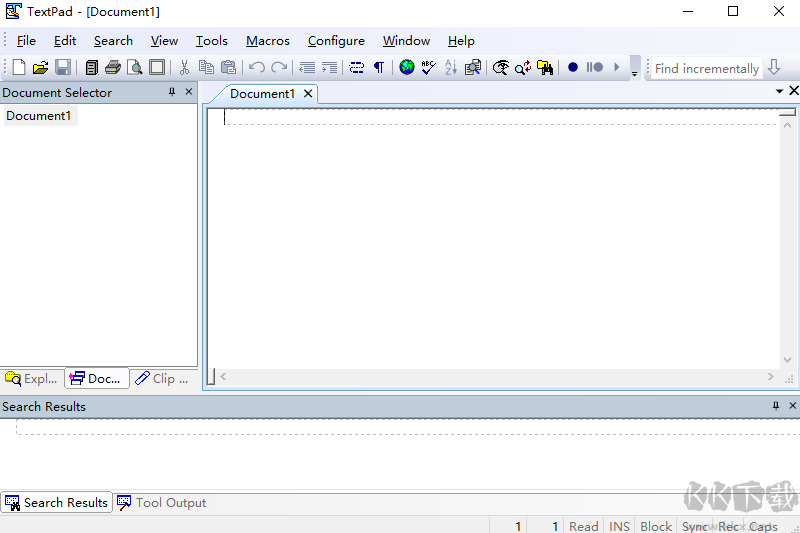800x533 pixels.
Task: Pin the Search Results panel
Action: click(776, 405)
